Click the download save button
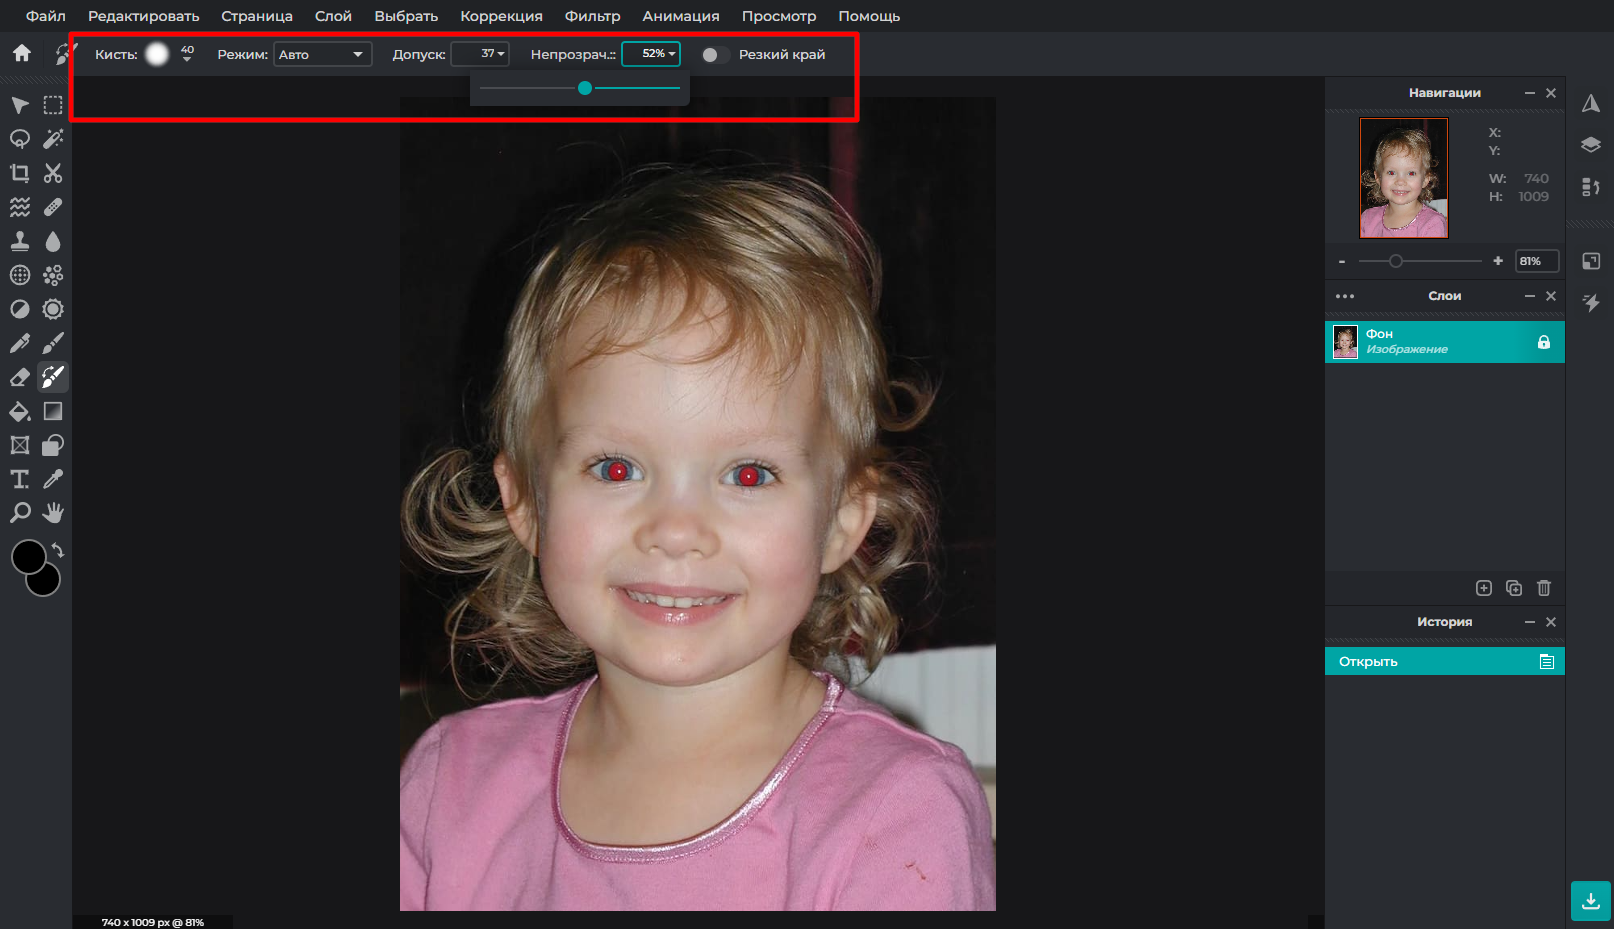Viewport: 1614px width, 929px height. coord(1591,901)
